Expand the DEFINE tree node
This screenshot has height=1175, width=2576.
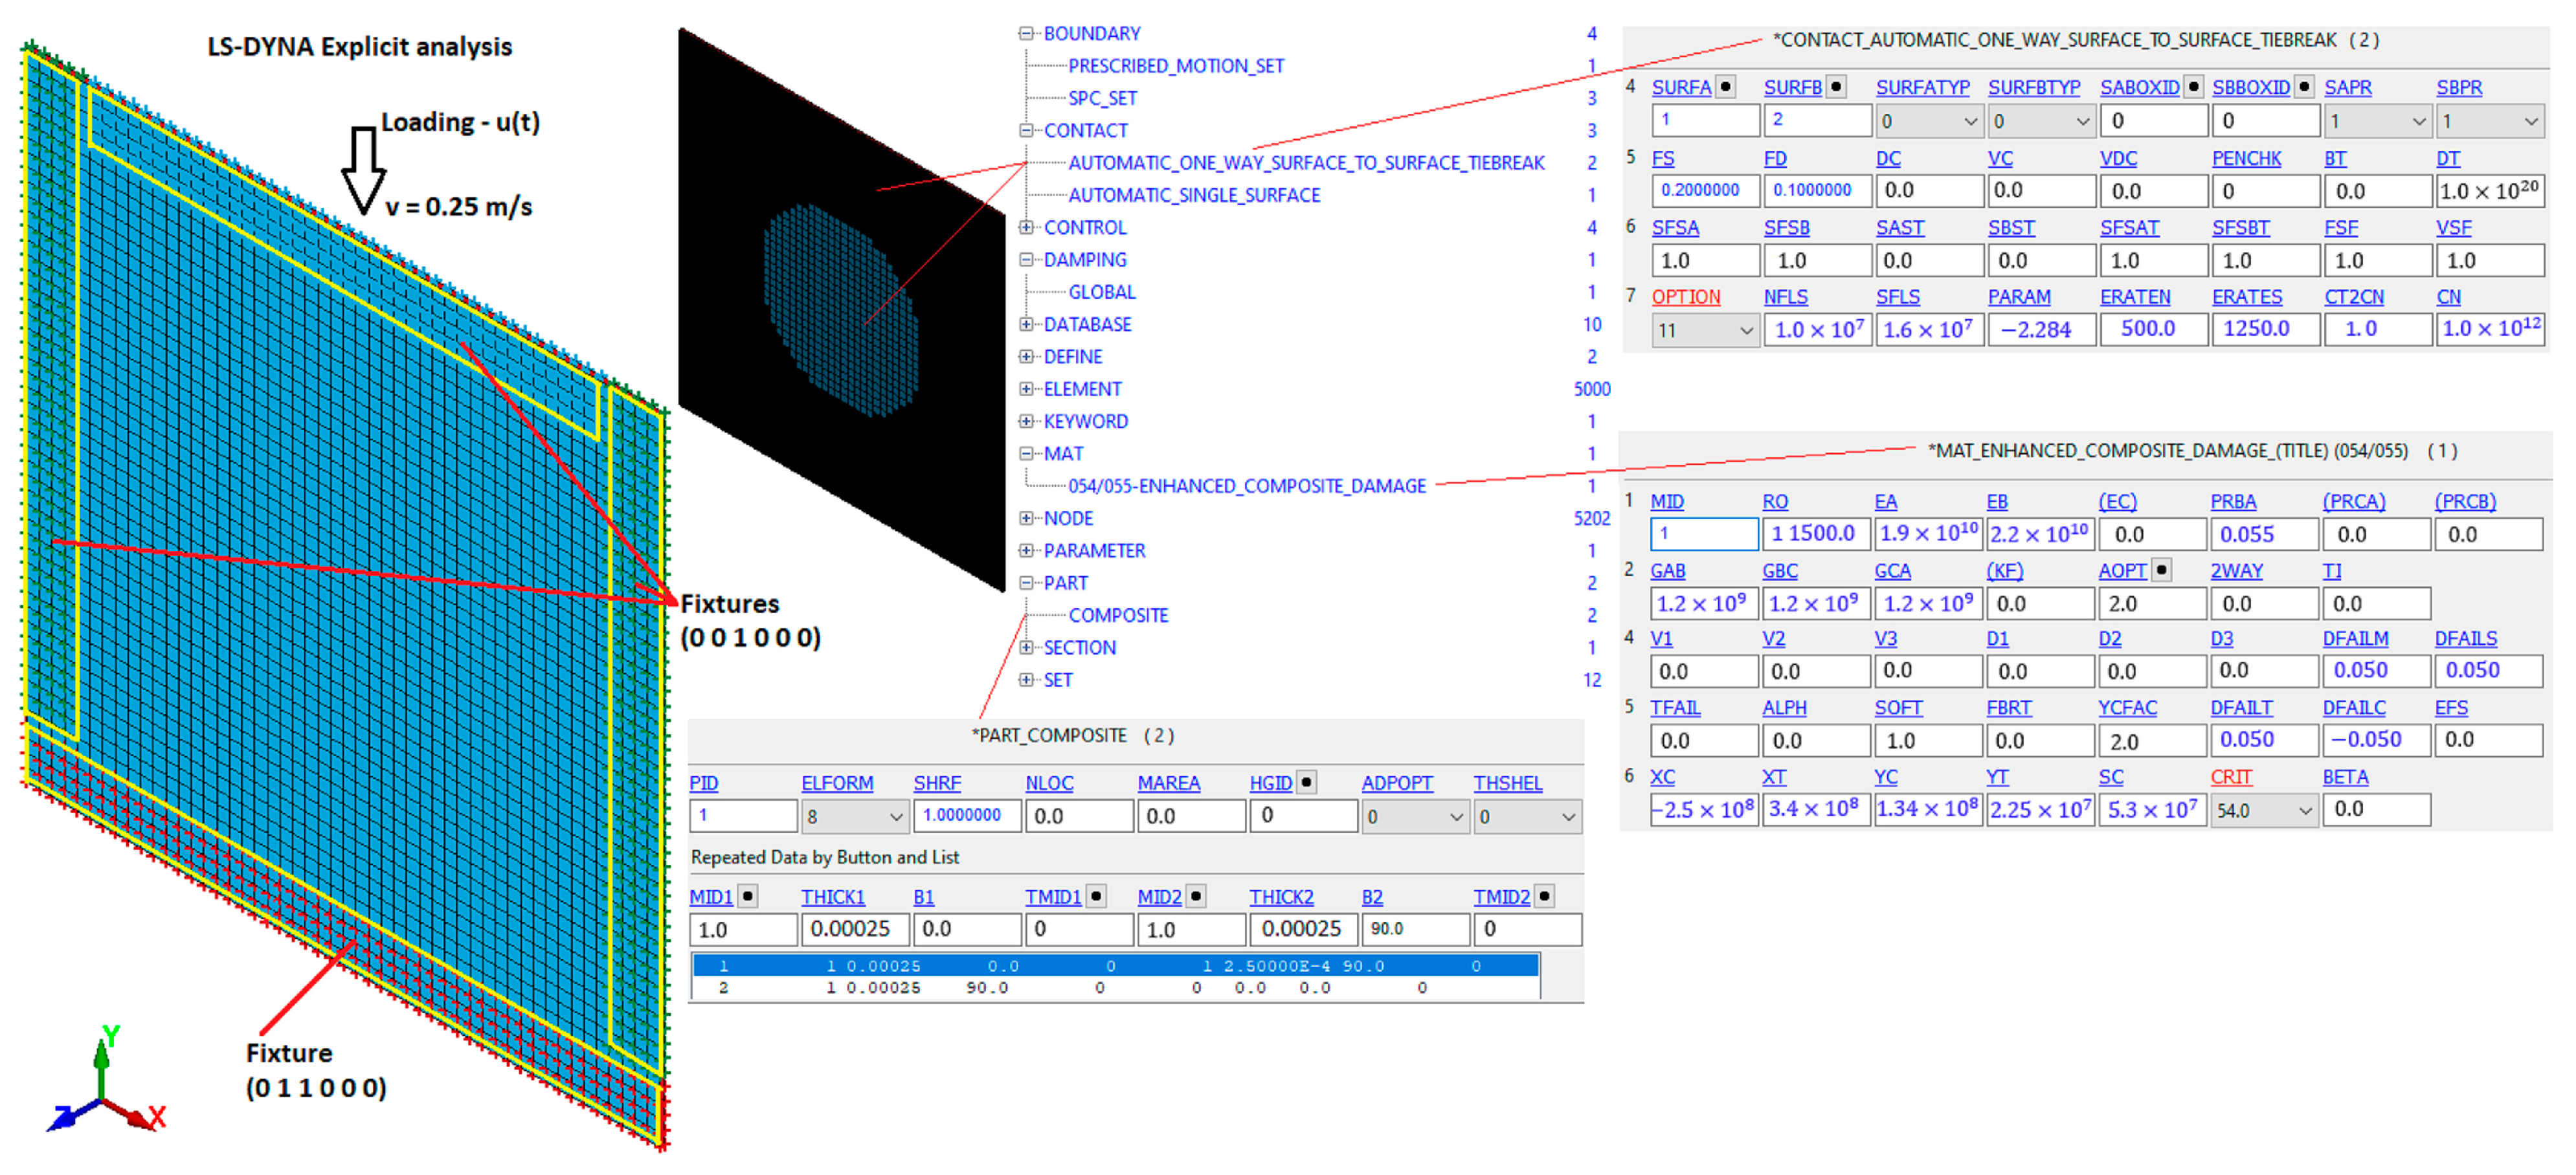pos(1026,356)
